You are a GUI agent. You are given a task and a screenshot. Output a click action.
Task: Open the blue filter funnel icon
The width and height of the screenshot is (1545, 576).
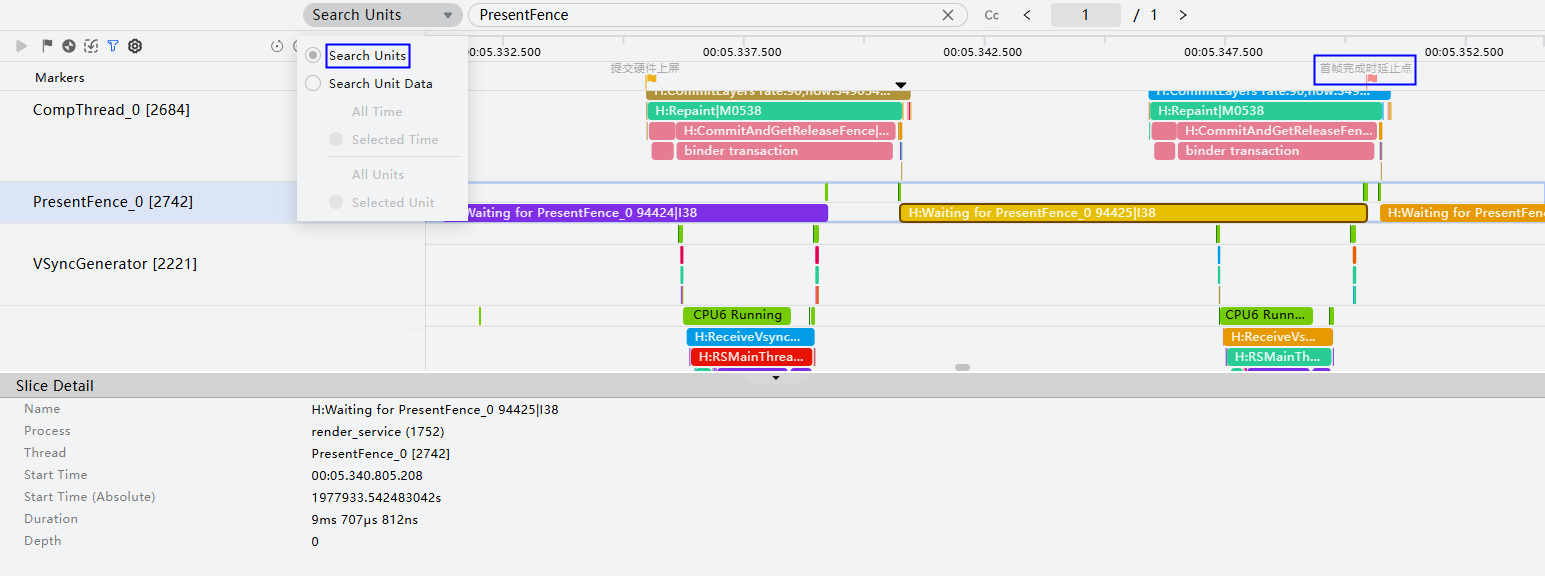tap(113, 46)
